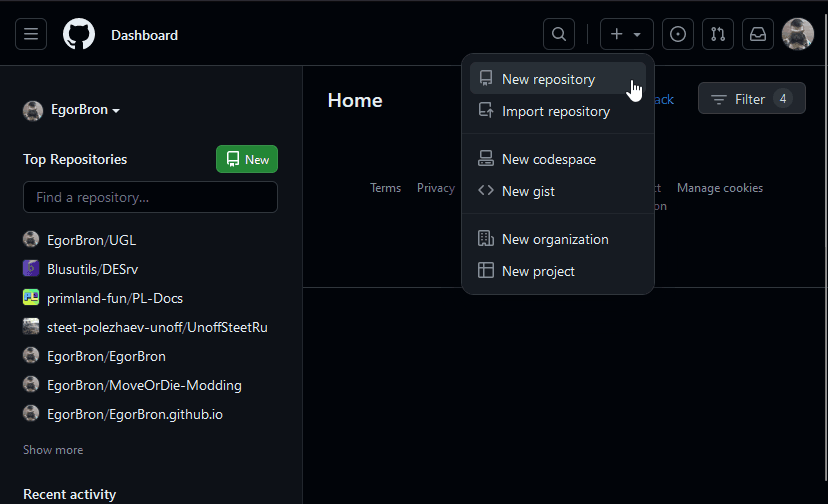Open the search magnifier button
This screenshot has height=504, width=828.
tap(559, 34)
